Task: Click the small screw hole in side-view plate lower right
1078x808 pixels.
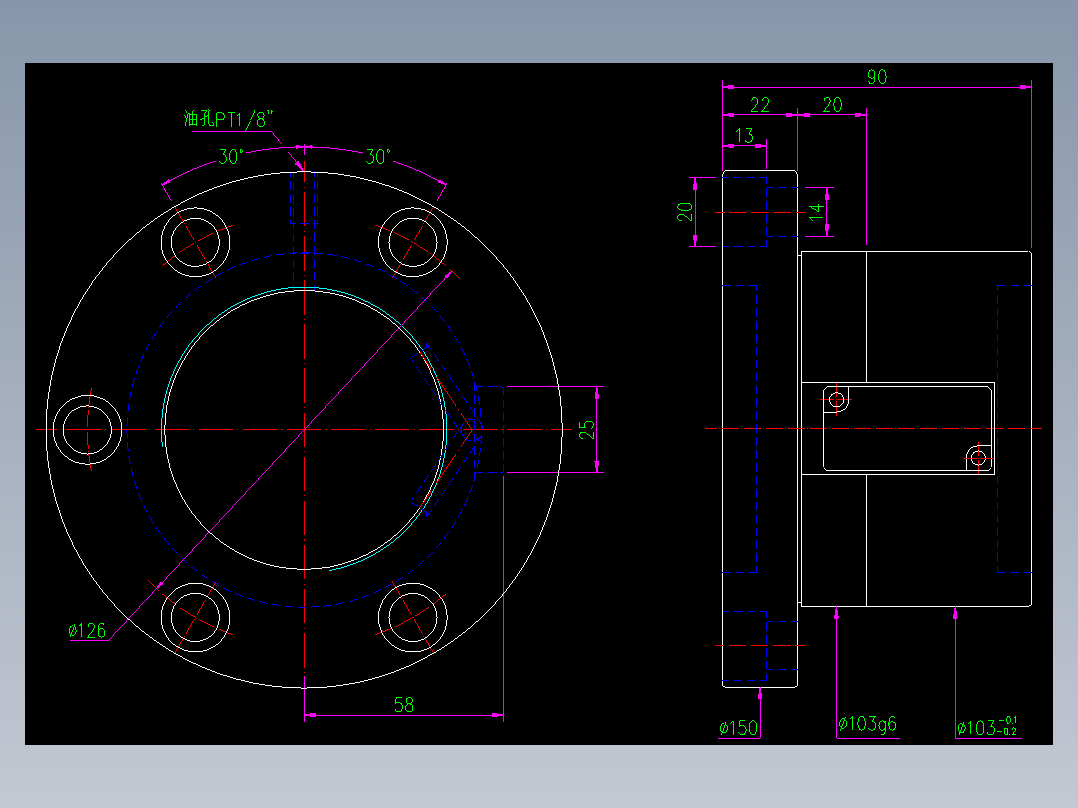Action: click(x=978, y=458)
